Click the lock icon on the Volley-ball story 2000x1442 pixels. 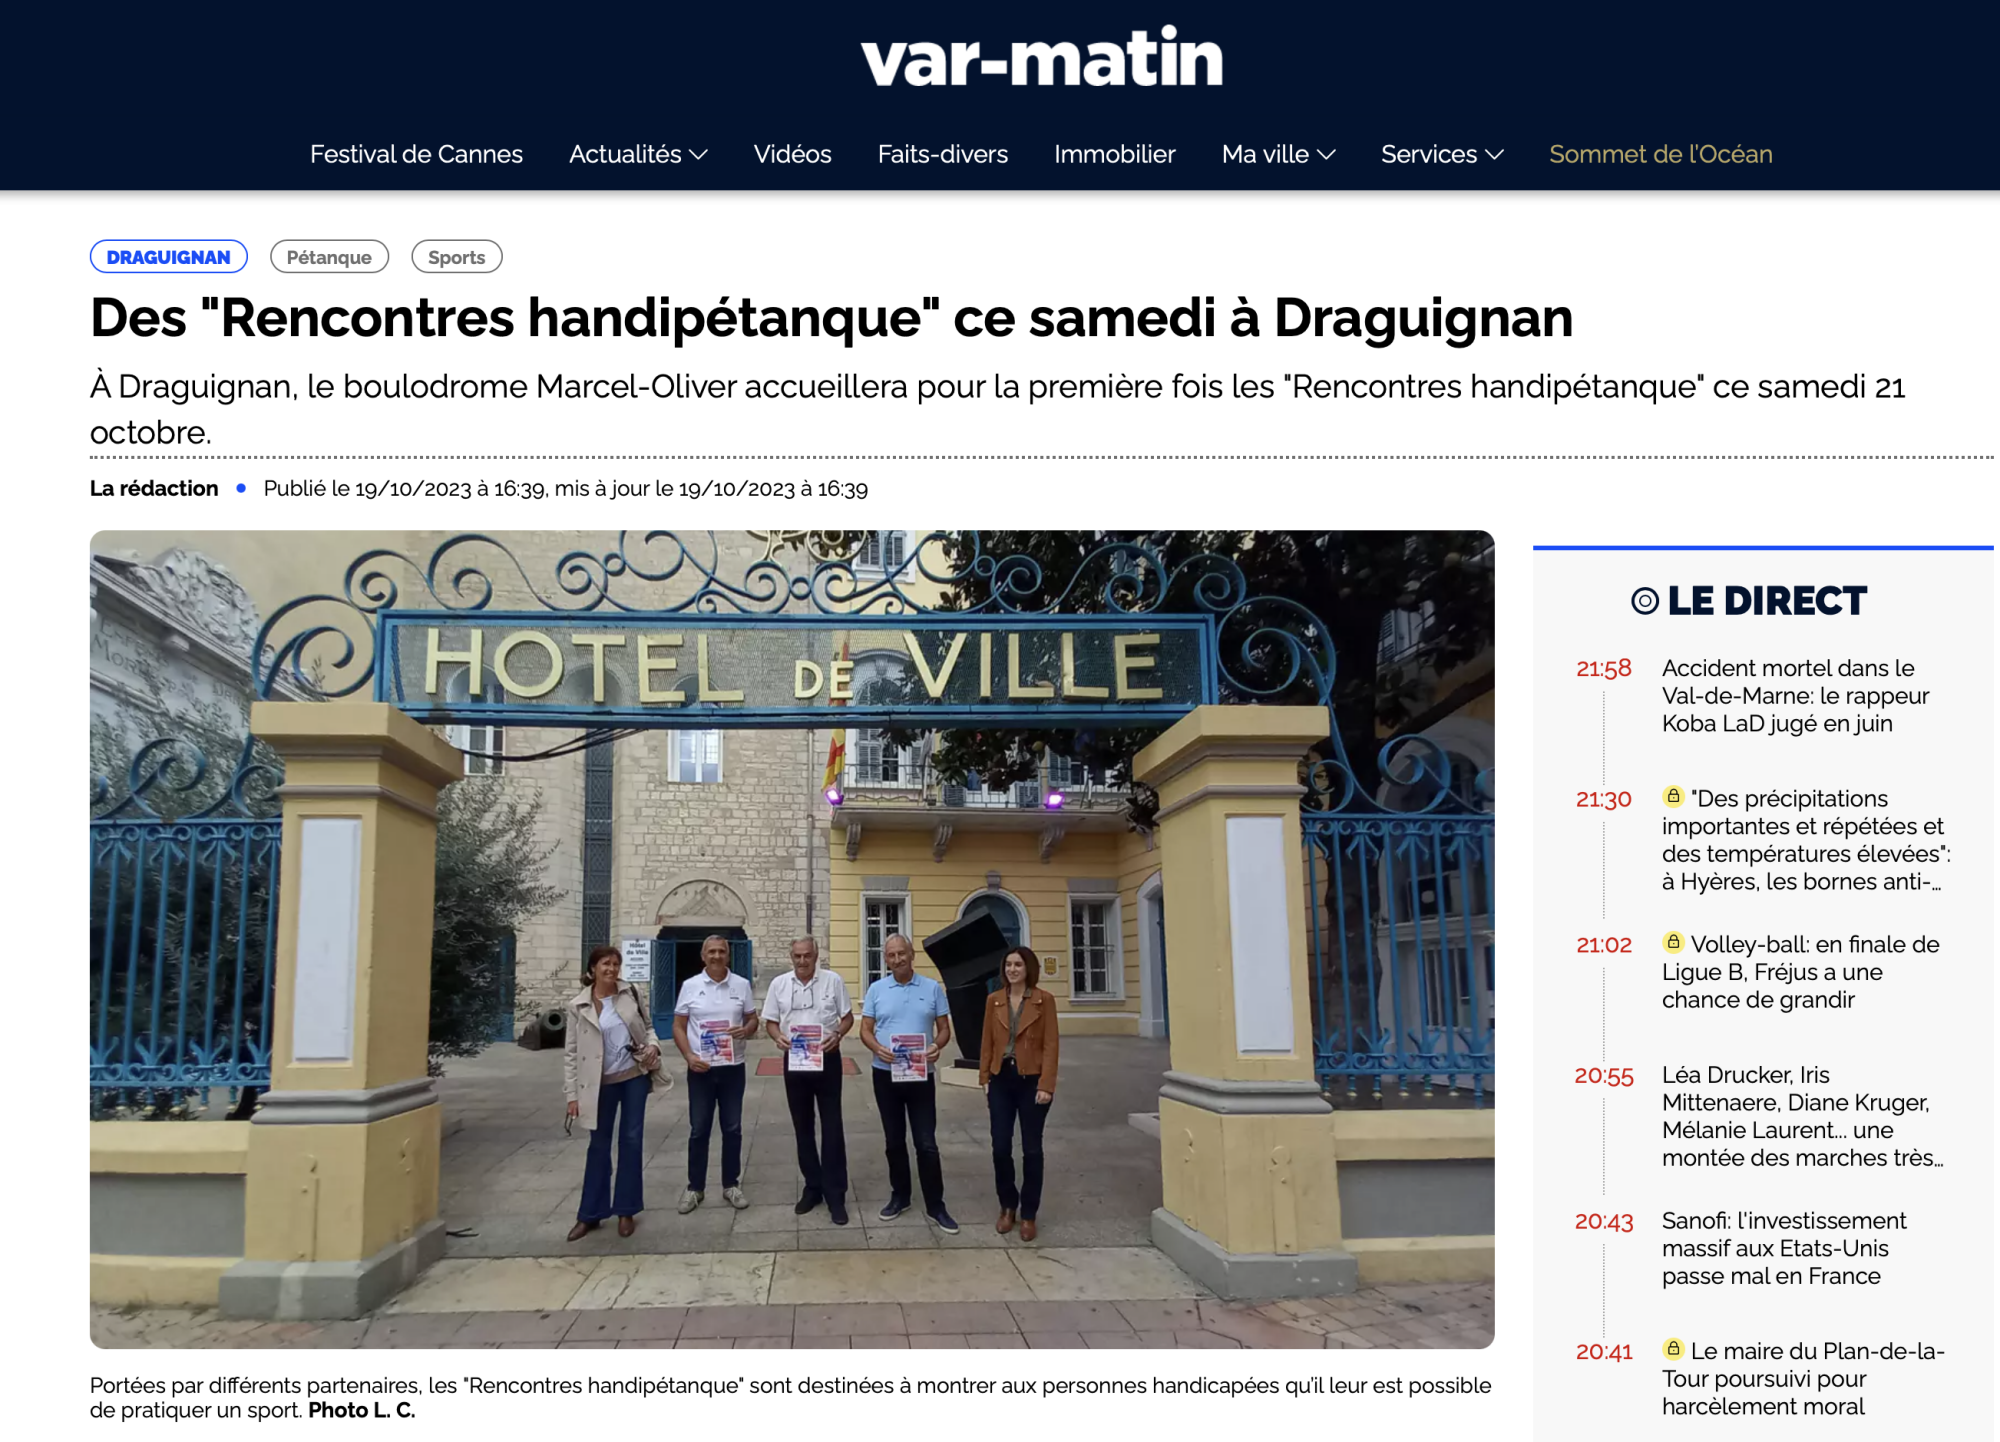(x=1673, y=942)
